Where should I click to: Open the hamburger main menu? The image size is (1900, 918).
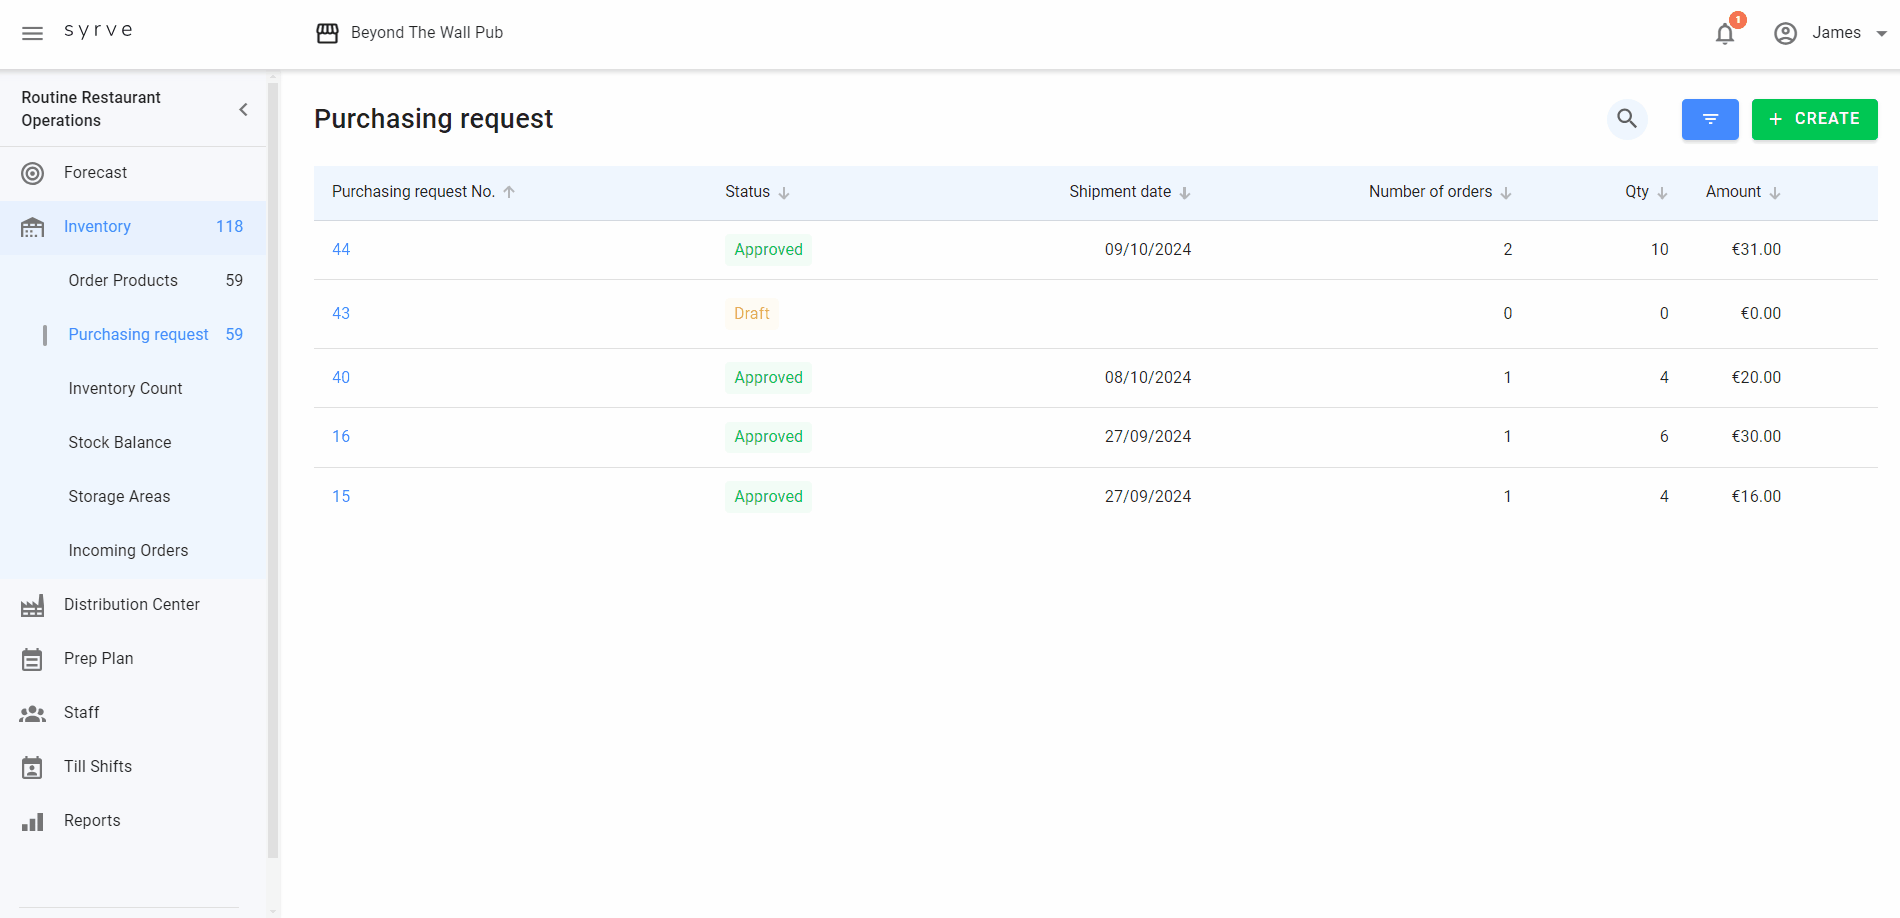coord(32,33)
